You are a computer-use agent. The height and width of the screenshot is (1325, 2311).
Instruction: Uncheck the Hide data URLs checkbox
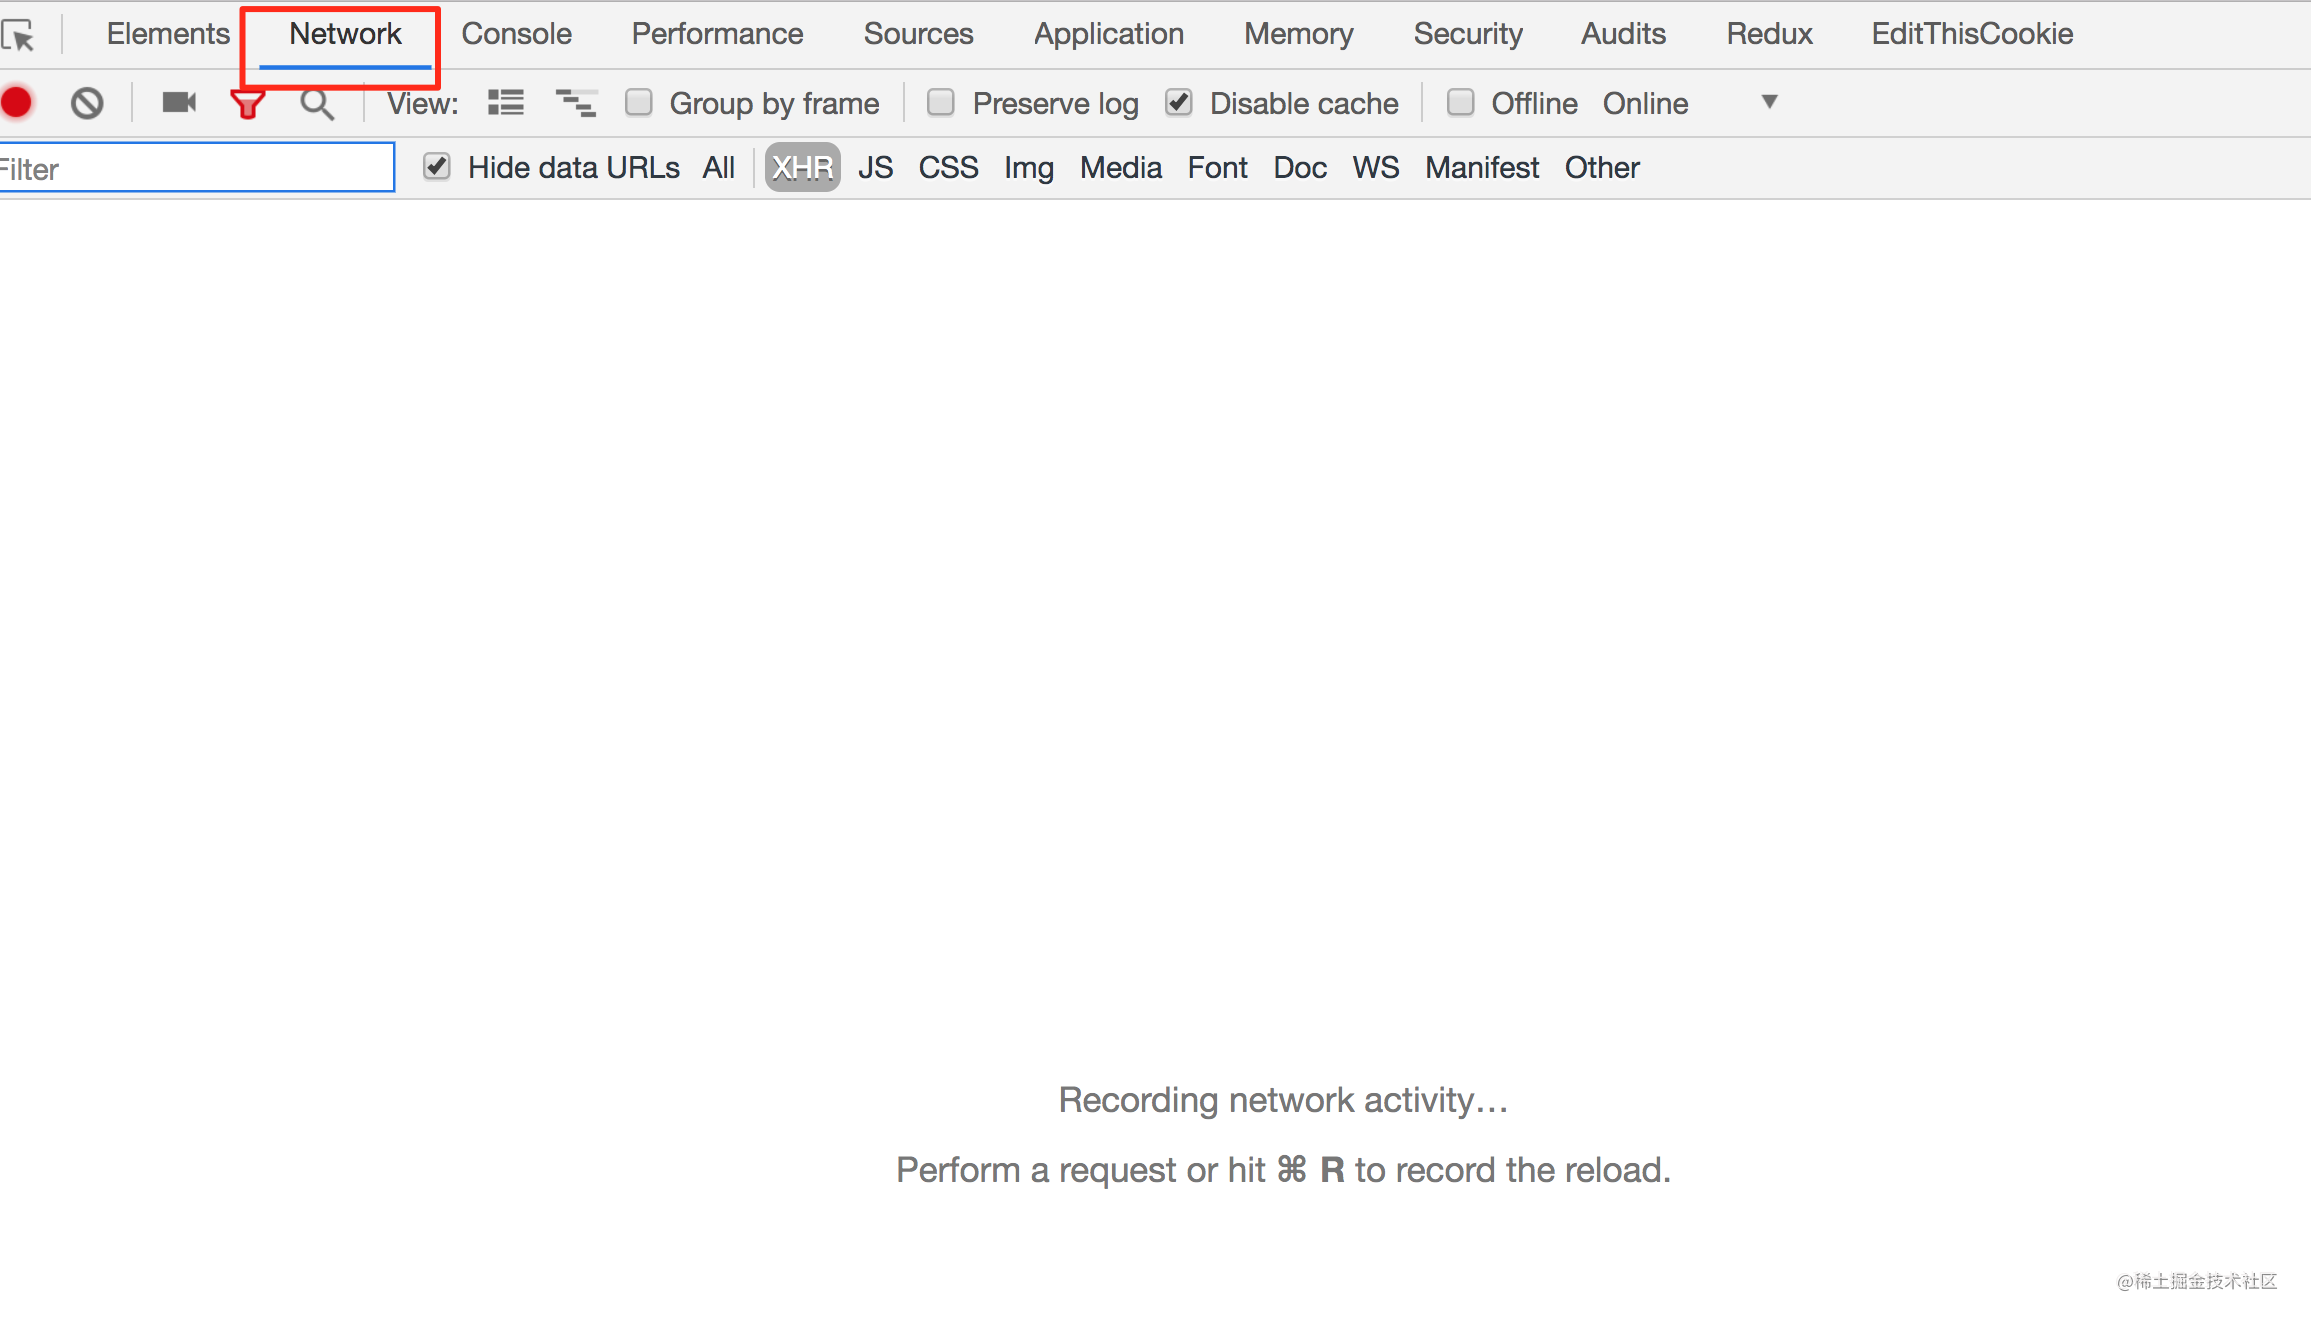[437, 167]
